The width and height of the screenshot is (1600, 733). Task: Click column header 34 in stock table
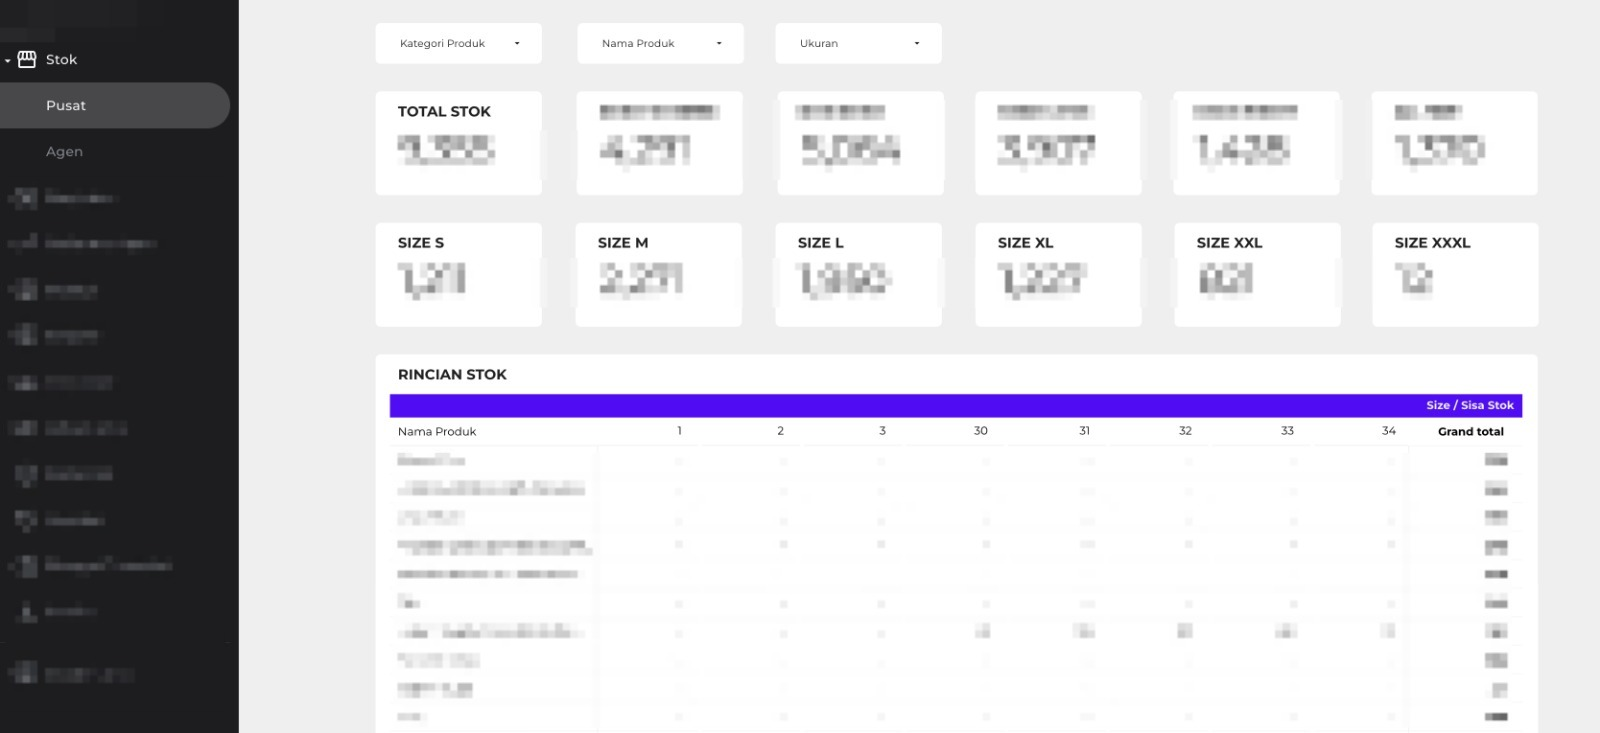coord(1388,431)
